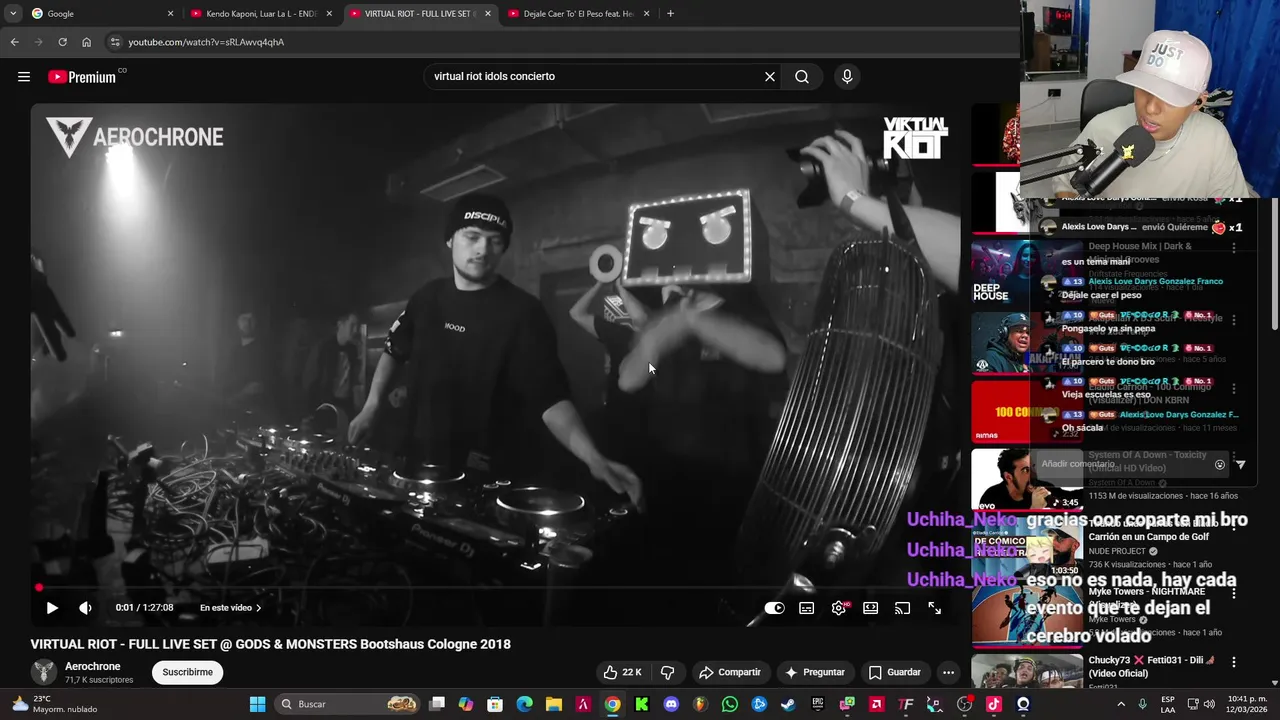The image size is (1280, 720).
Task: Open Epic Games launcher from taskbar
Action: [x=818, y=704]
